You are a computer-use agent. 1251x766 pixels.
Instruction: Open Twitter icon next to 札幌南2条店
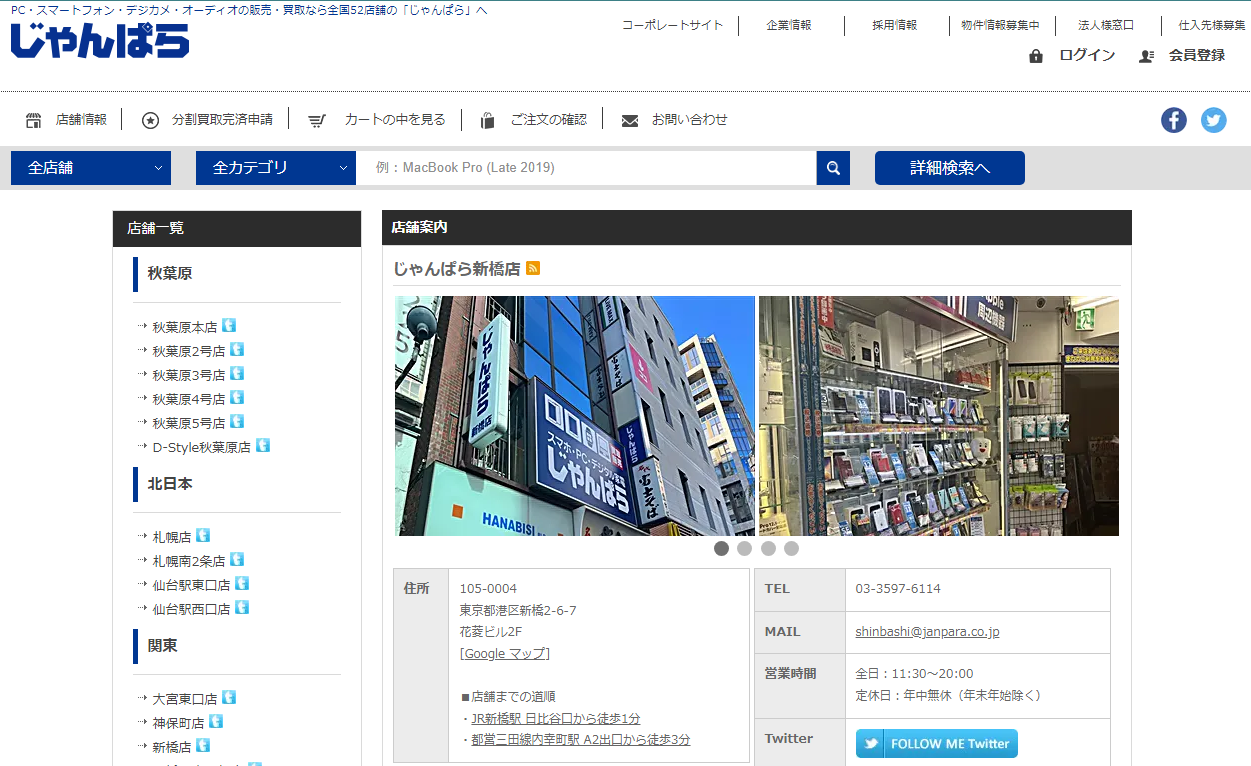click(237, 559)
